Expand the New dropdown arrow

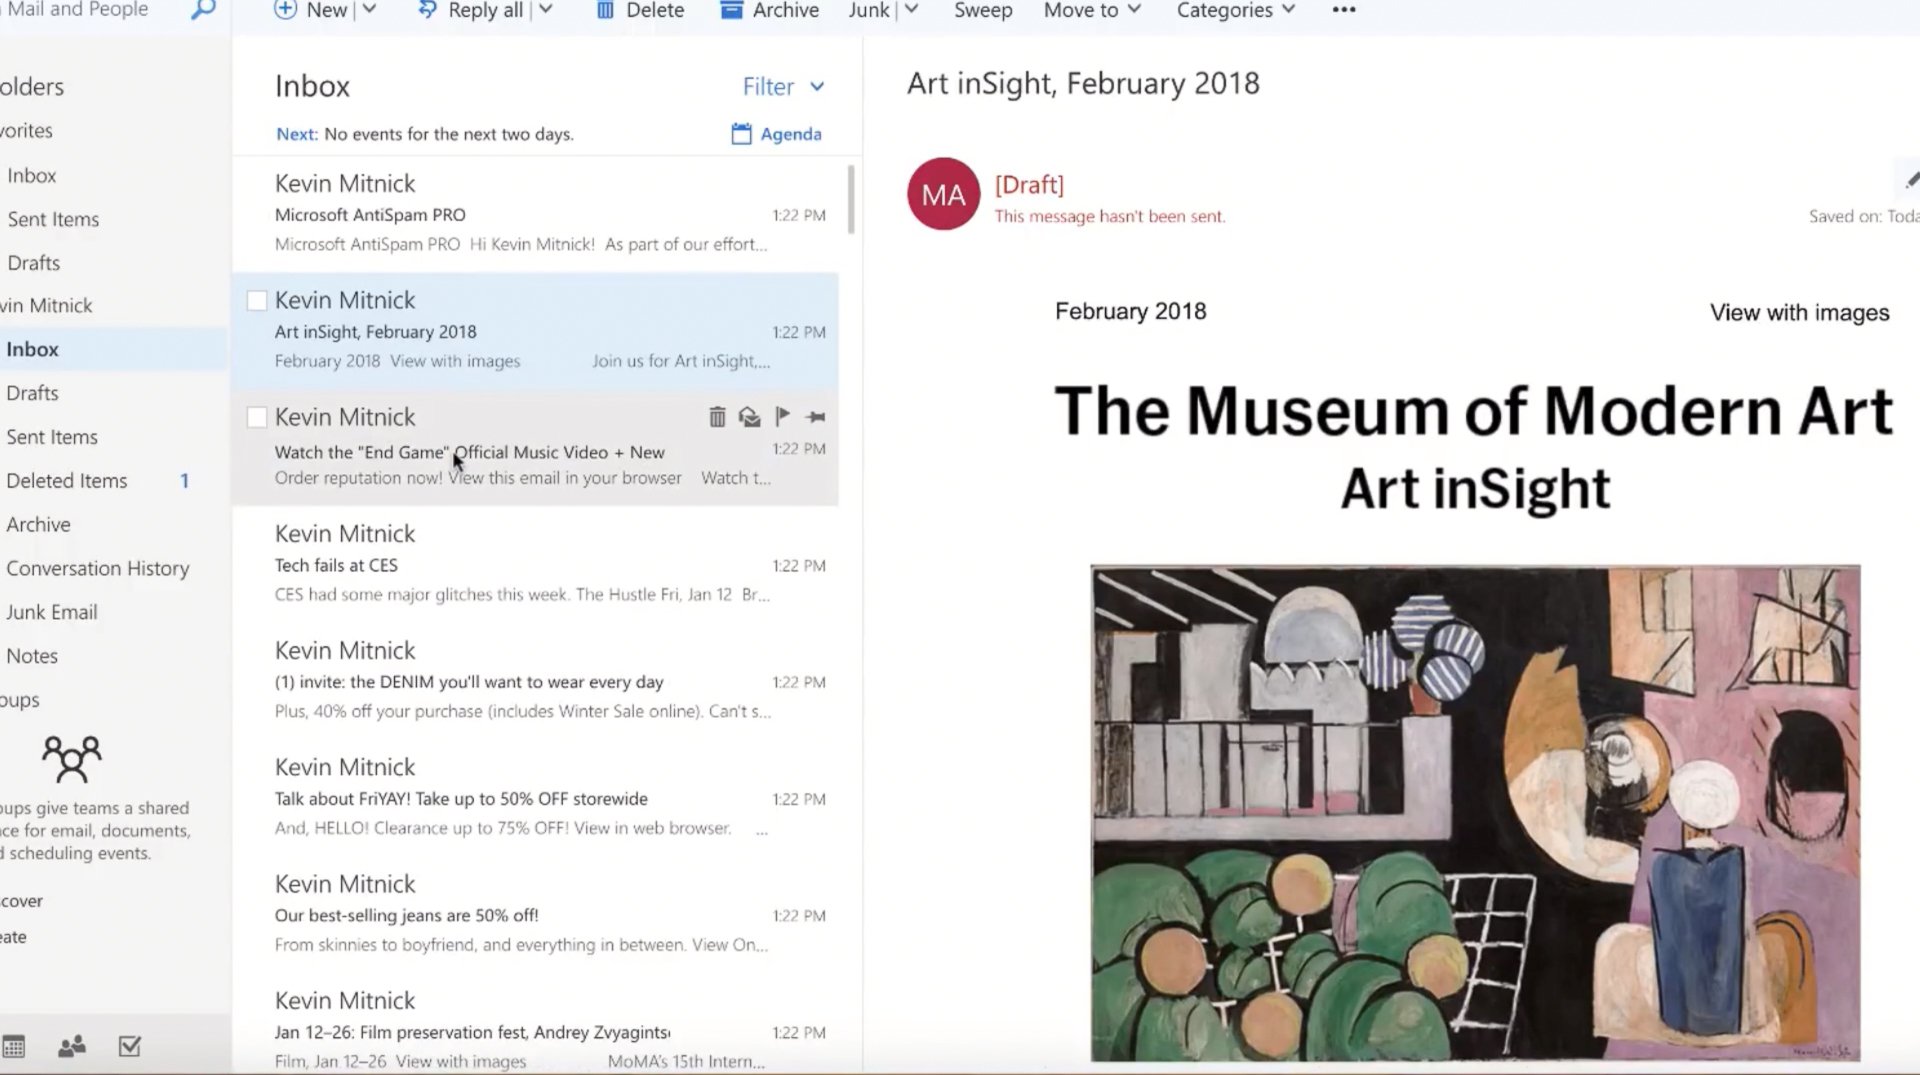[x=369, y=10]
